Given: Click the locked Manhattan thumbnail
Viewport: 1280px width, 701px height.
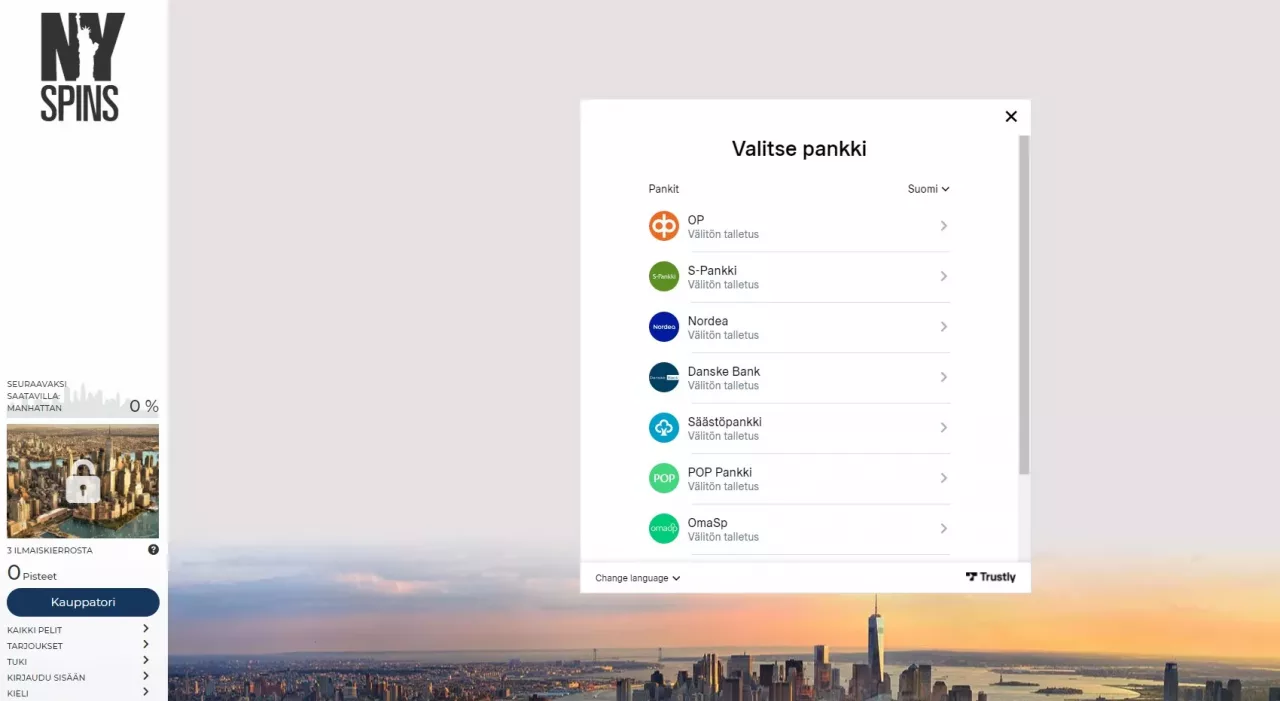Looking at the screenshot, I should coord(83,481).
